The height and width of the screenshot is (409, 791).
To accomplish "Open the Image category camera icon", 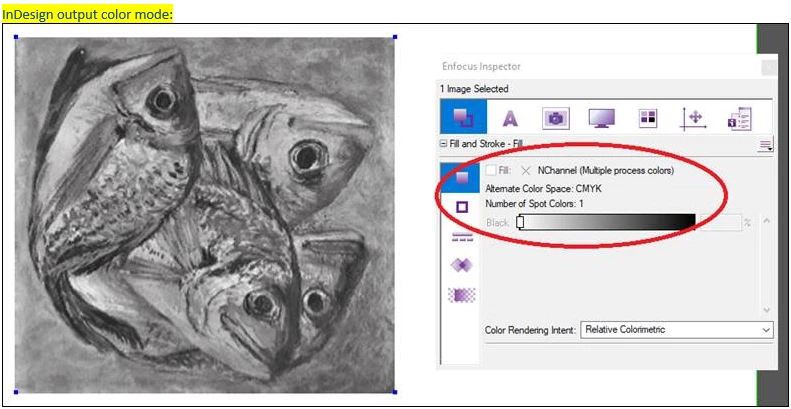I will [556, 118].
